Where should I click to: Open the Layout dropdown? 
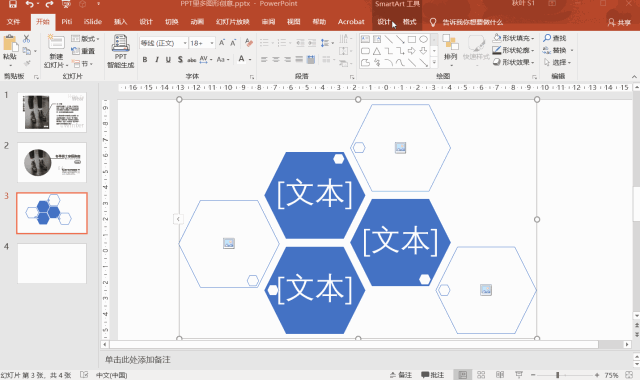[85, 39]
